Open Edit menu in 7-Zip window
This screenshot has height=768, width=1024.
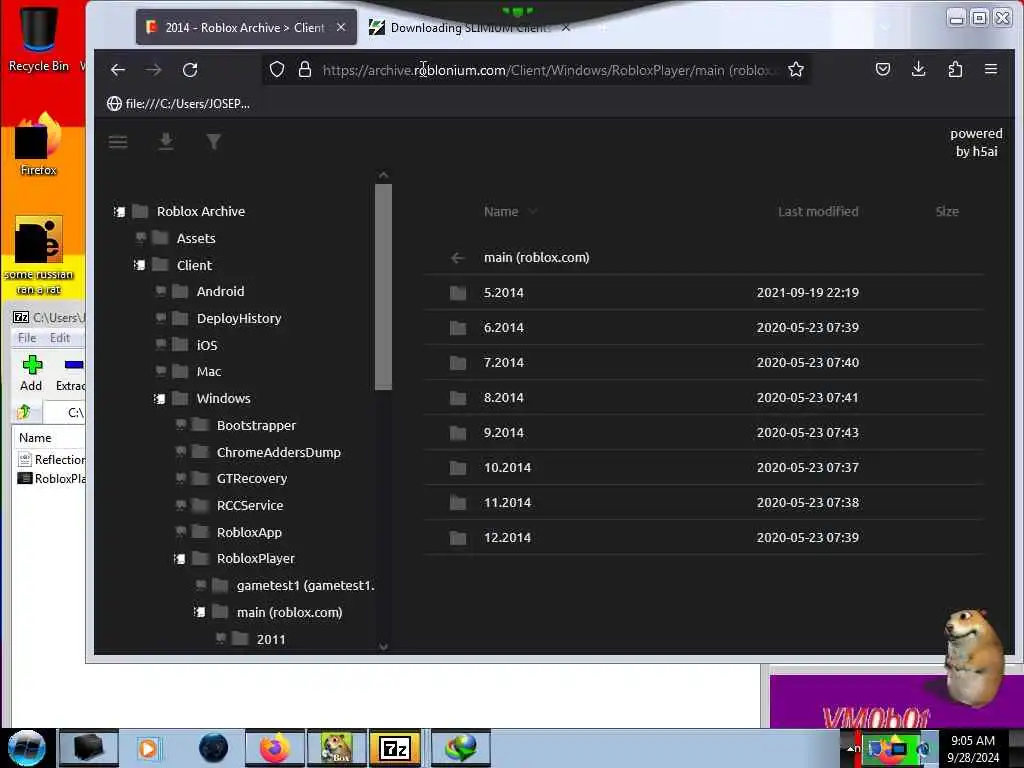pos(59,338)
